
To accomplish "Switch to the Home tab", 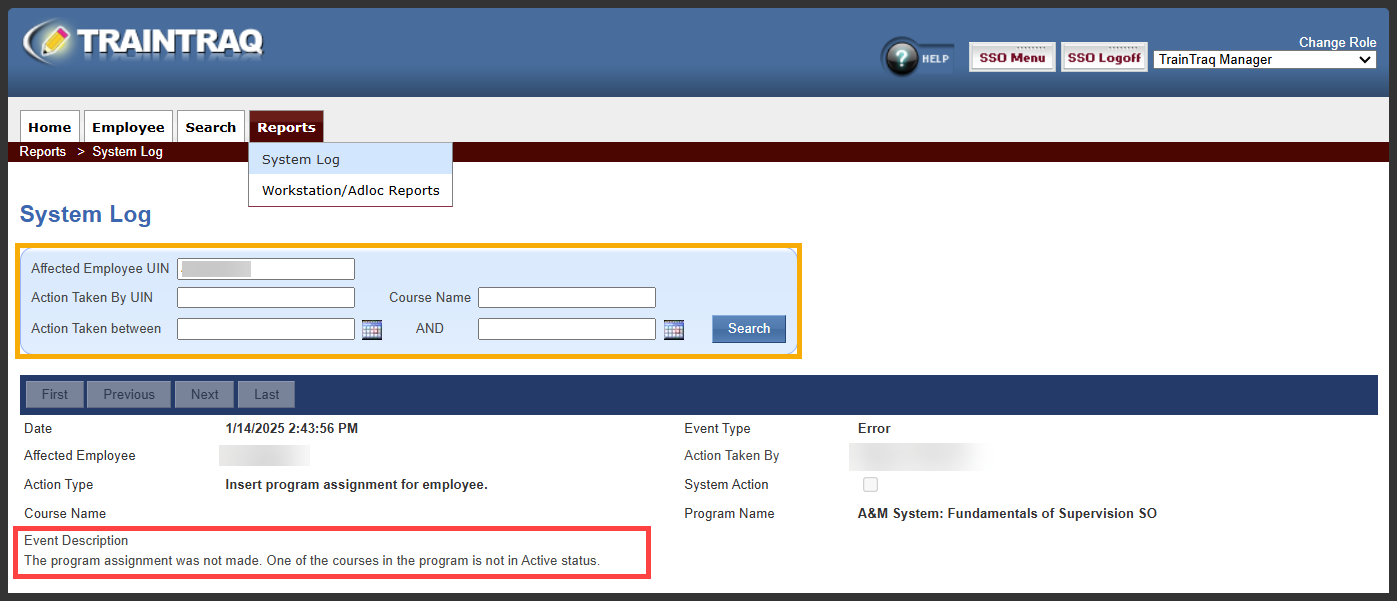I will point(49,127).
